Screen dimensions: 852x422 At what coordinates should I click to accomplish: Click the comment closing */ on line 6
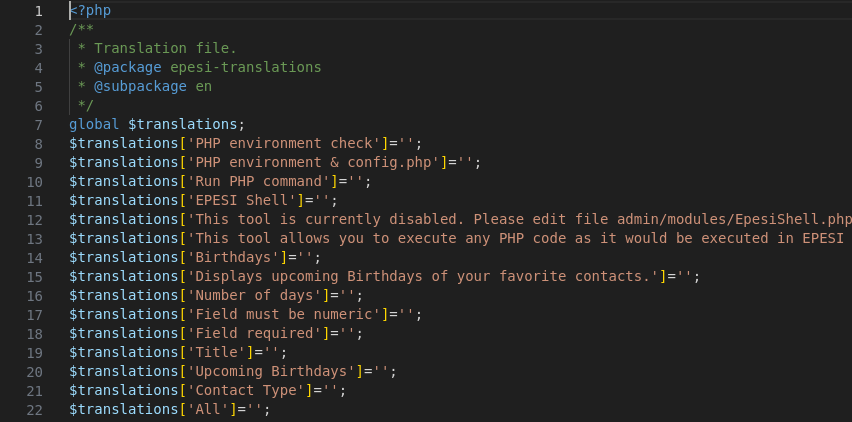tap(86, 106)
